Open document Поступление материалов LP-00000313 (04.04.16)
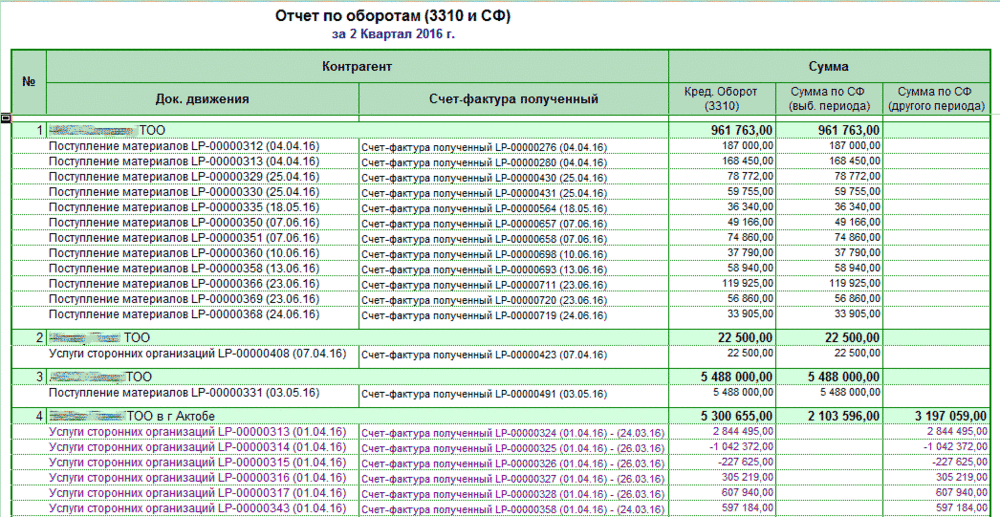The height and width of the screenshot is (517, 1000). [184, 161]
